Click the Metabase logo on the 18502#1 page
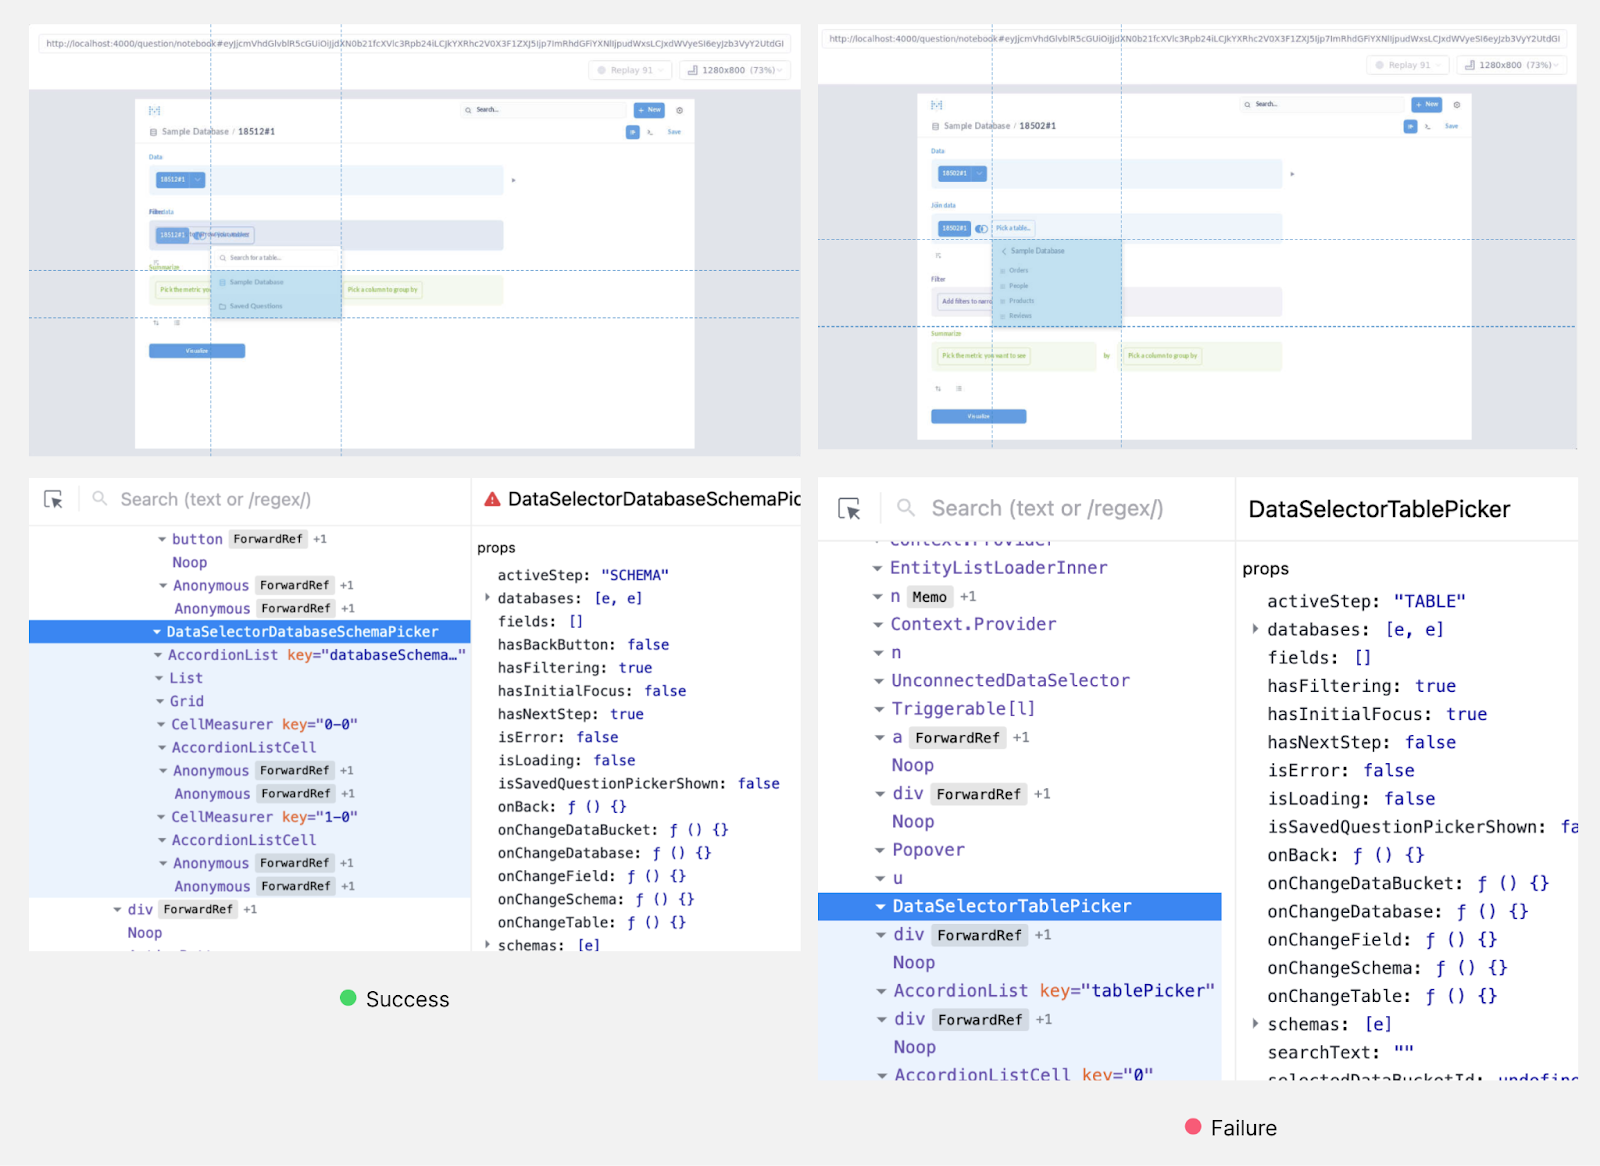The height and width of the screenshot is (1166, 1600). click(936, 104)
